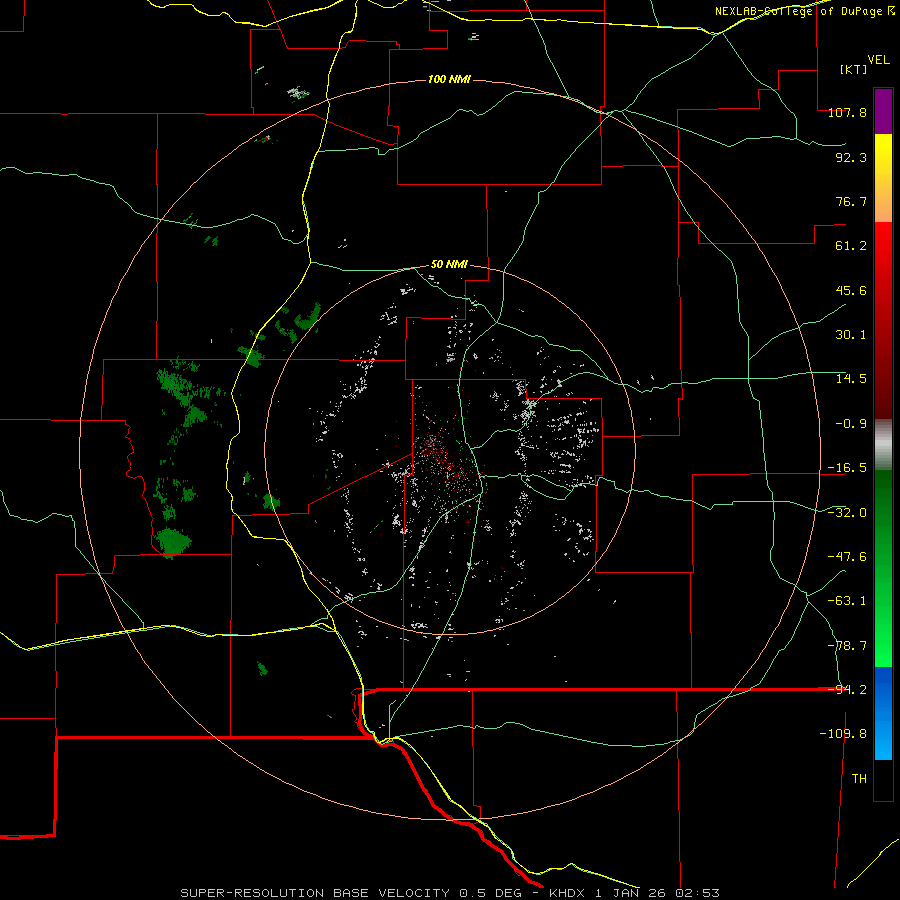Click the 14.5 legend value

coord(851,379)
